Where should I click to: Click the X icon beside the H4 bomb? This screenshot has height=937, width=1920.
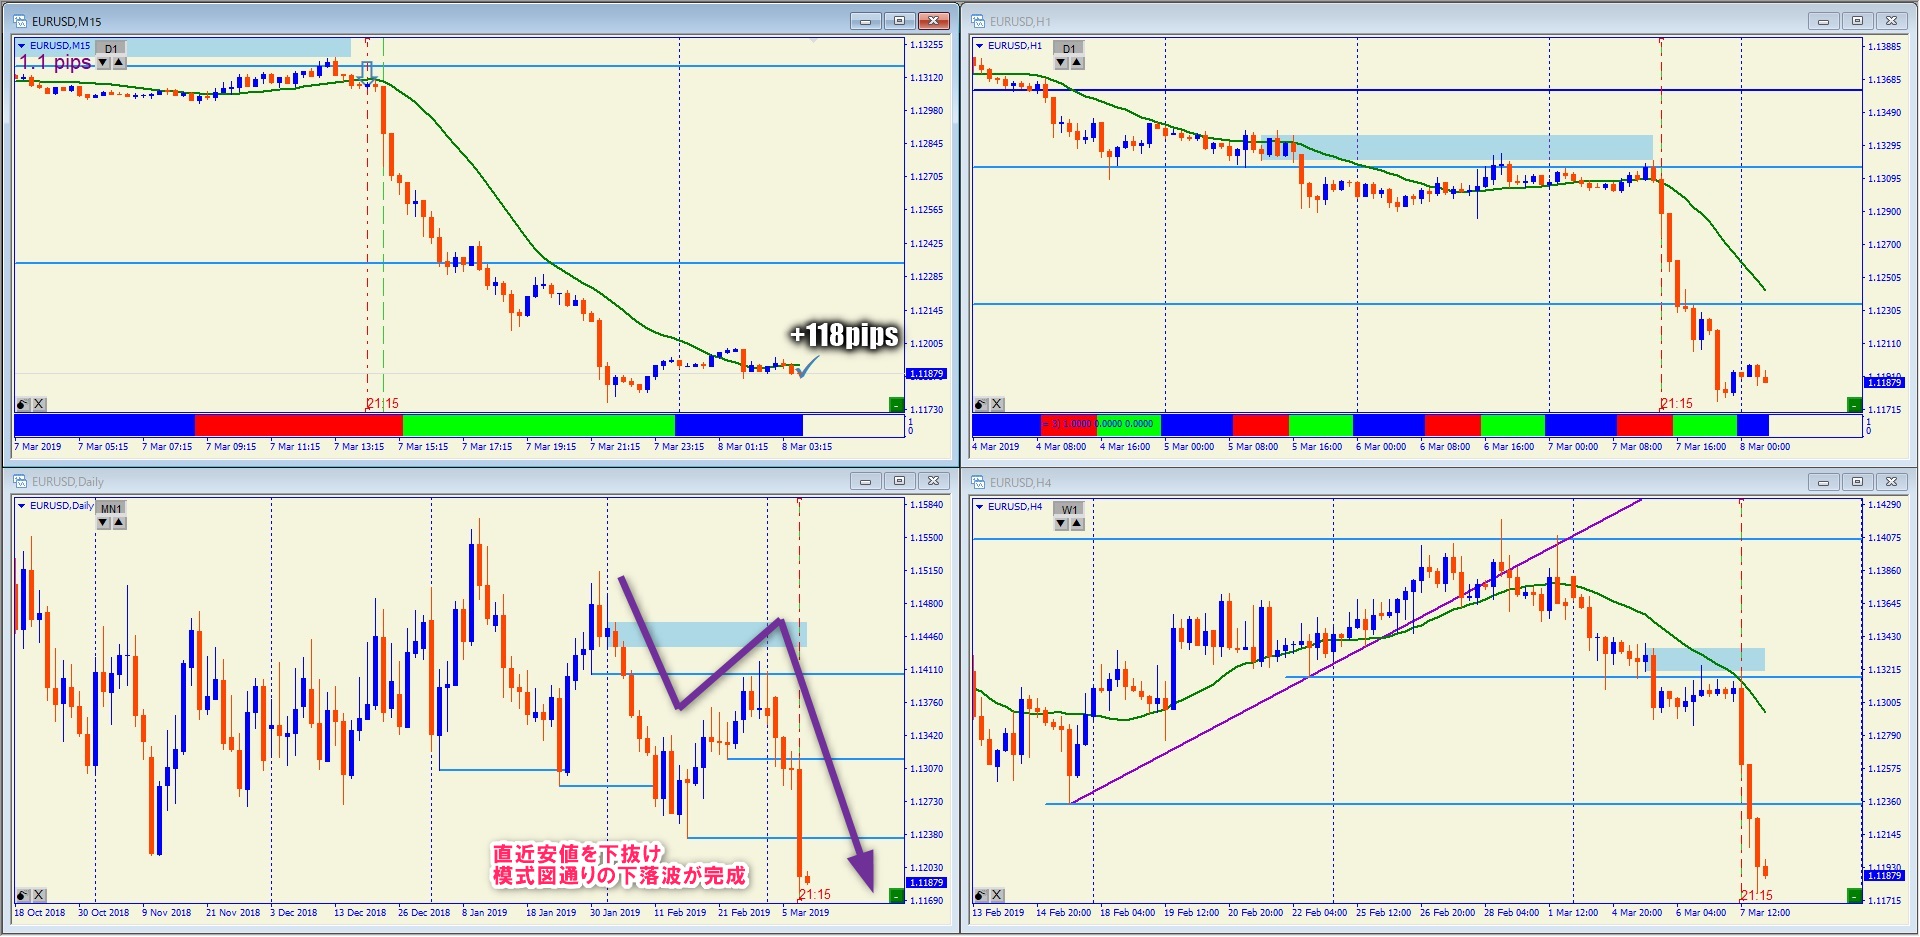(997, 895)
